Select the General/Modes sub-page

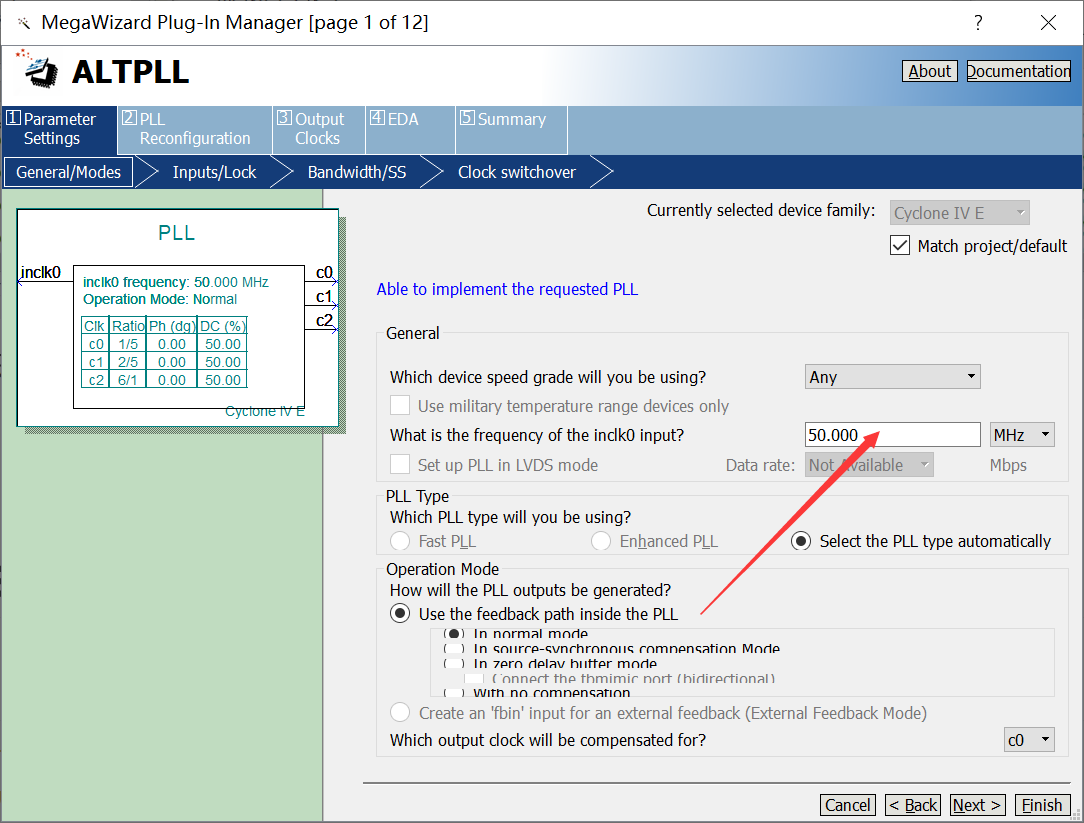click(x=68, y=172)
